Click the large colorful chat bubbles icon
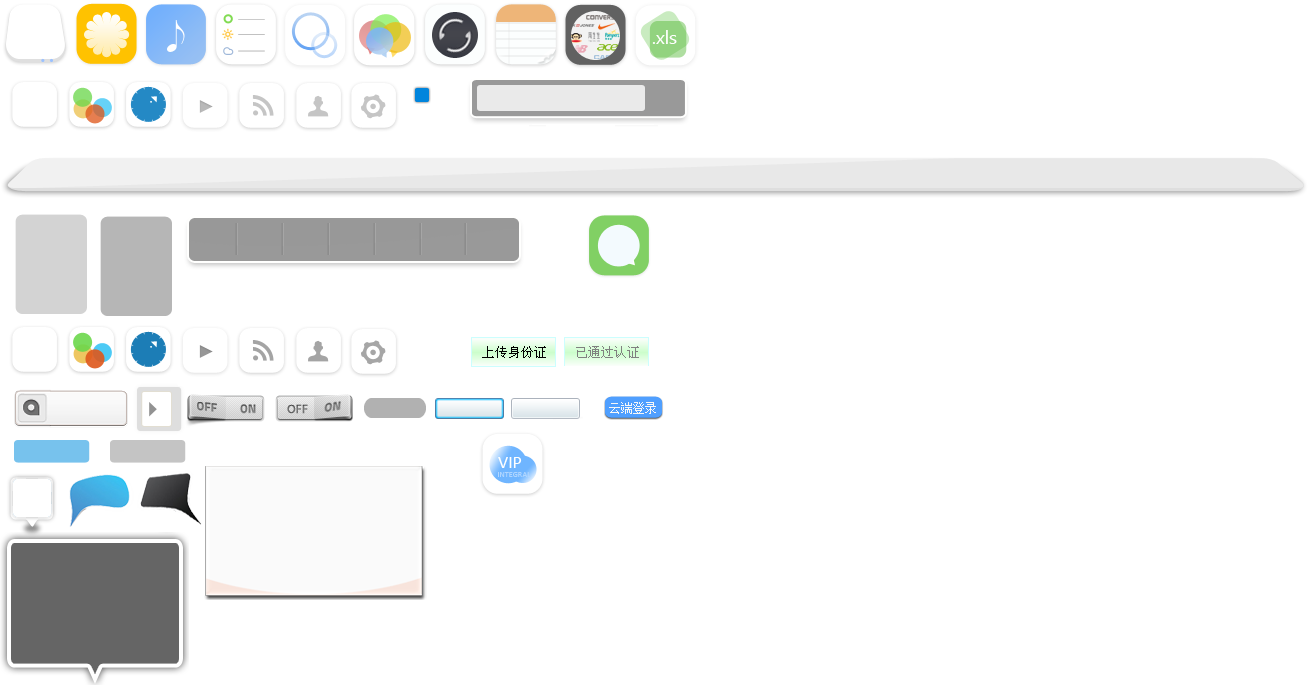 (385, 36)
